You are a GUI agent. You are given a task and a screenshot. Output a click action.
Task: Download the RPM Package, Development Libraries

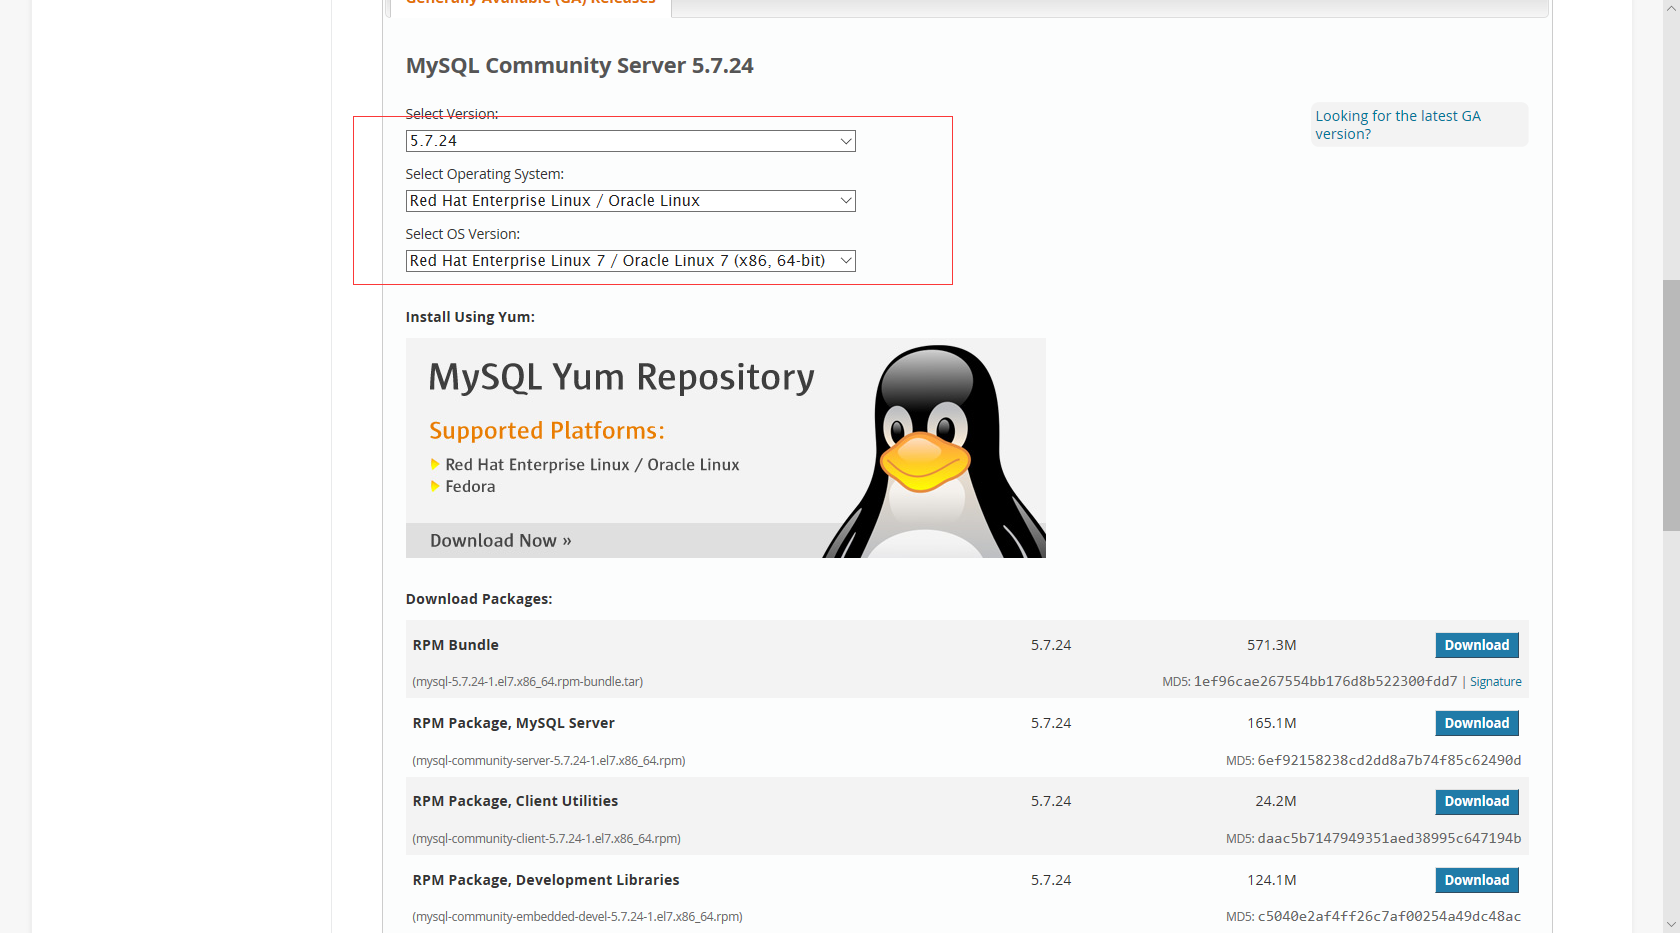point(1477,880)
